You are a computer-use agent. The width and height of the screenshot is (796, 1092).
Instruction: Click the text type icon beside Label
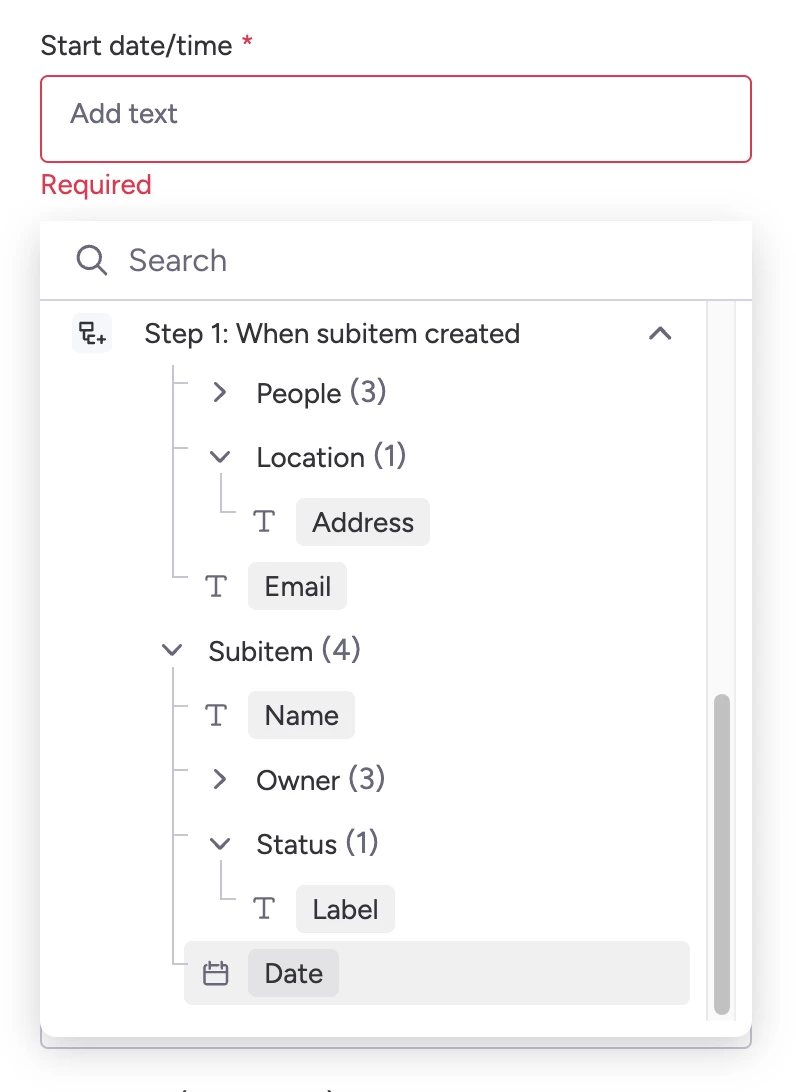click(264, 909)
